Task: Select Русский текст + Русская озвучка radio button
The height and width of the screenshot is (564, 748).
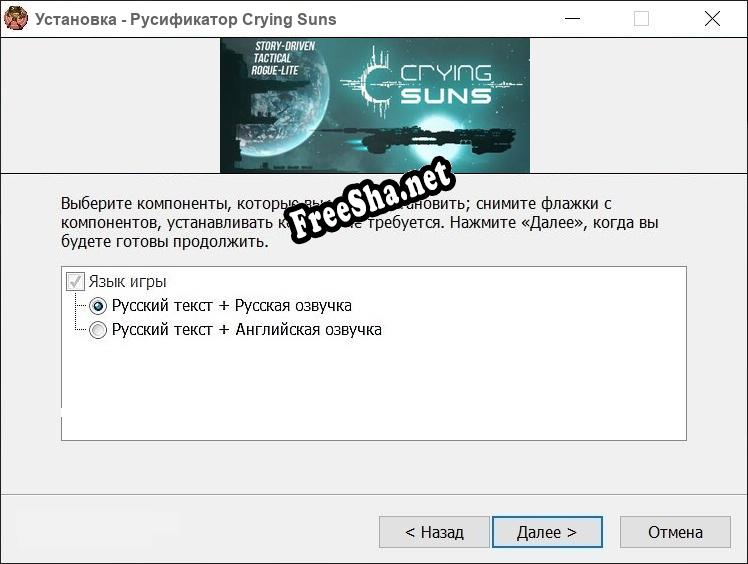Action: (x=98, y=306)
